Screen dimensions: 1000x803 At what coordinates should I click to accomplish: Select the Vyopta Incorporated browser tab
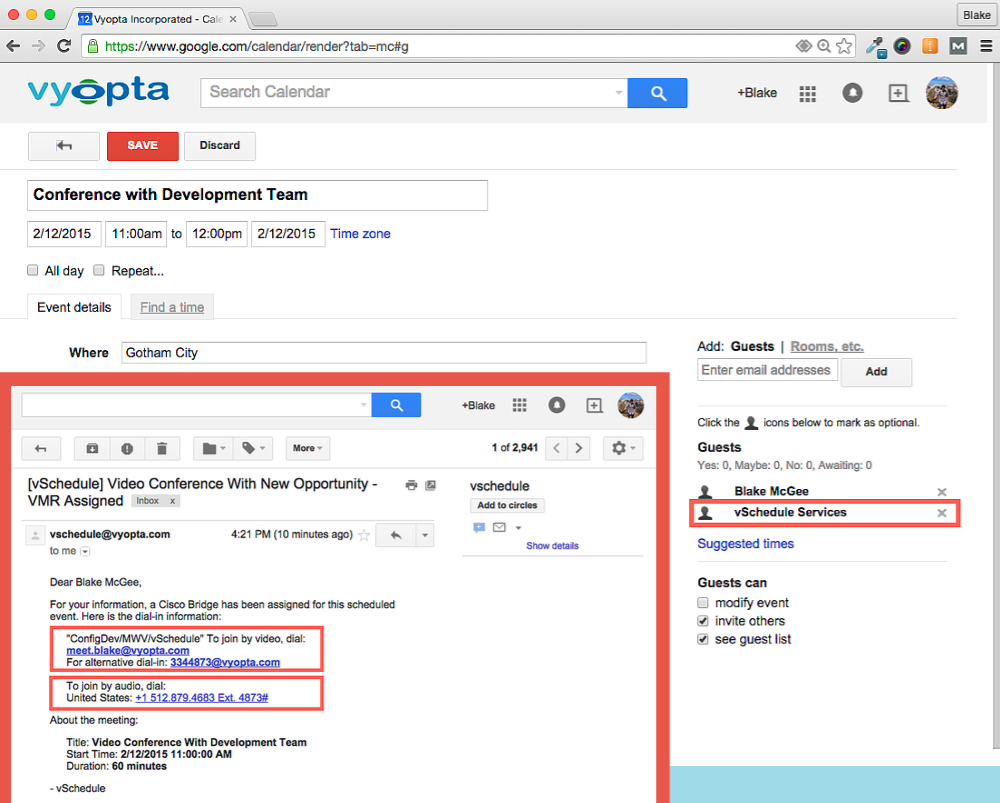pos(156,19)
